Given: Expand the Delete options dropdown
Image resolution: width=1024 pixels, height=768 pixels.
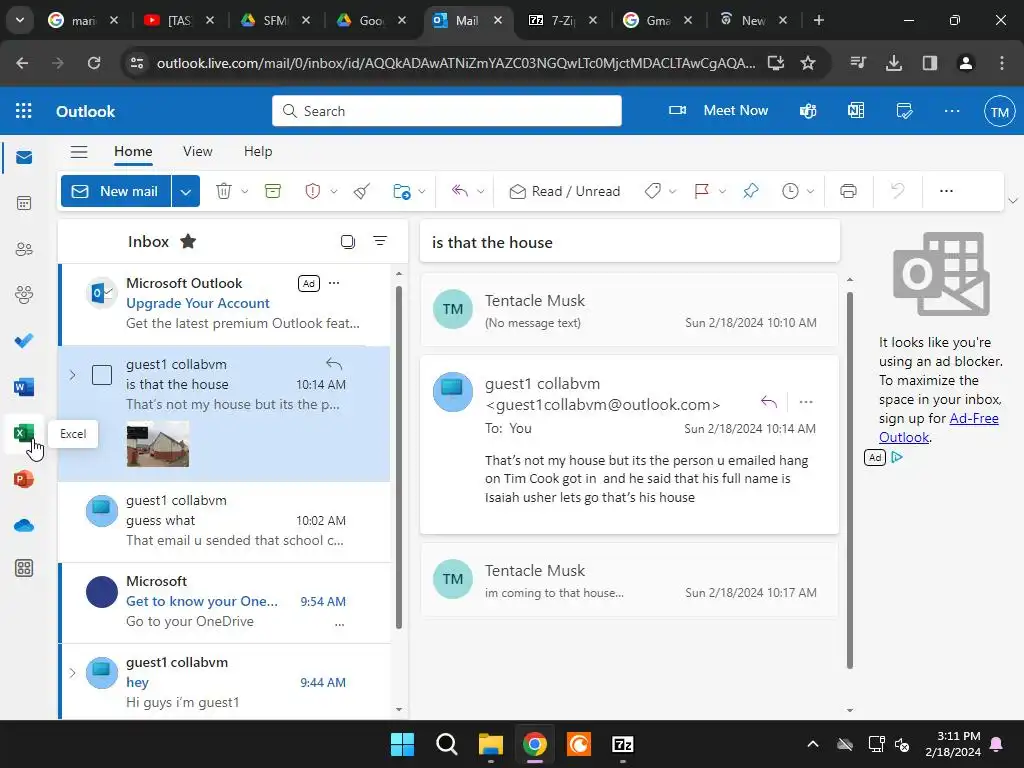Looking at the screenshot, I should click(x=245, y=191).
